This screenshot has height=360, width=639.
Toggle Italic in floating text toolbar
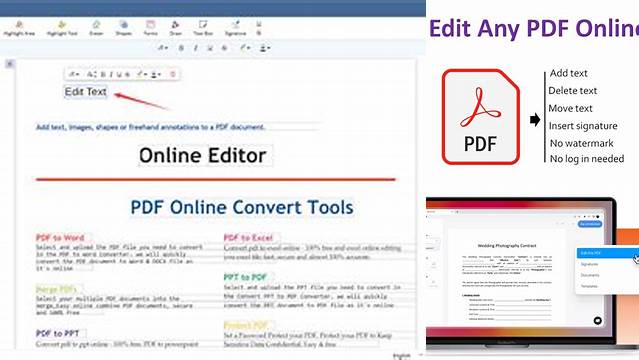click(111, 74)
